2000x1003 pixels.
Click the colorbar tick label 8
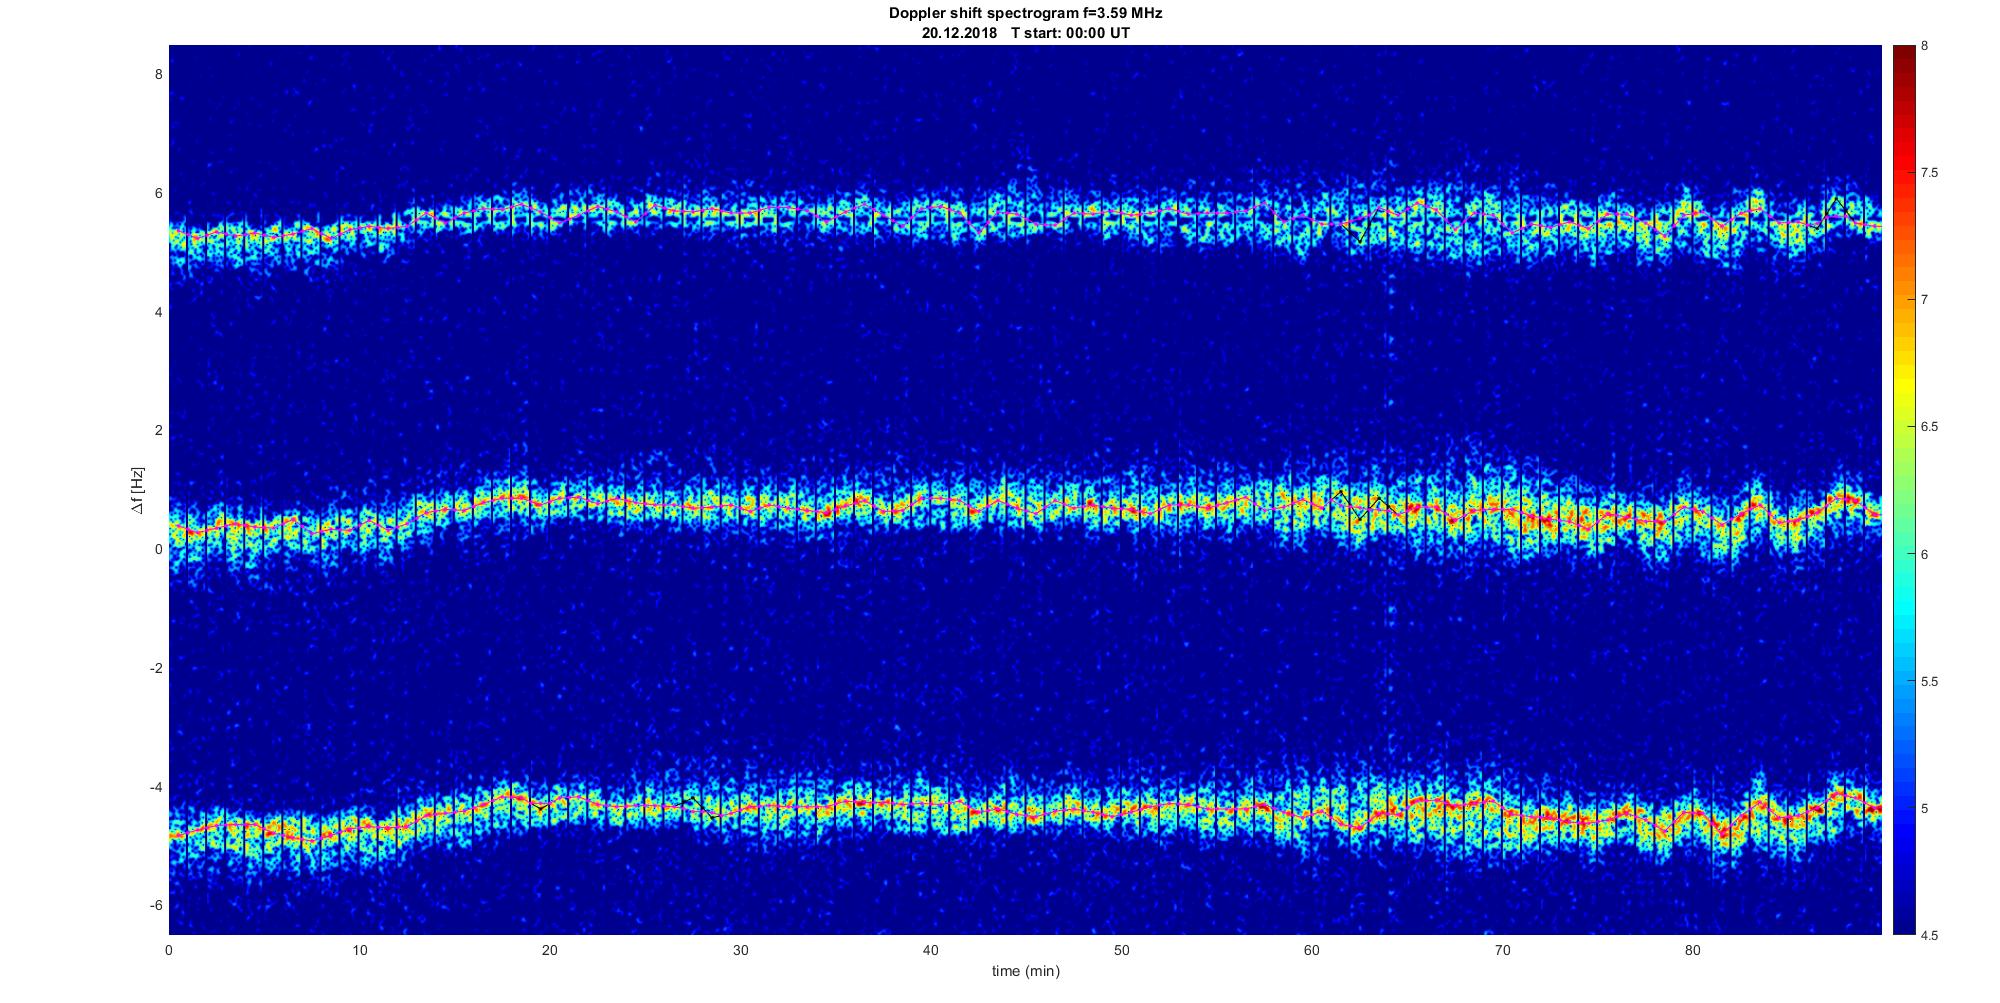pyautogui.click(x=1924, y=46)
